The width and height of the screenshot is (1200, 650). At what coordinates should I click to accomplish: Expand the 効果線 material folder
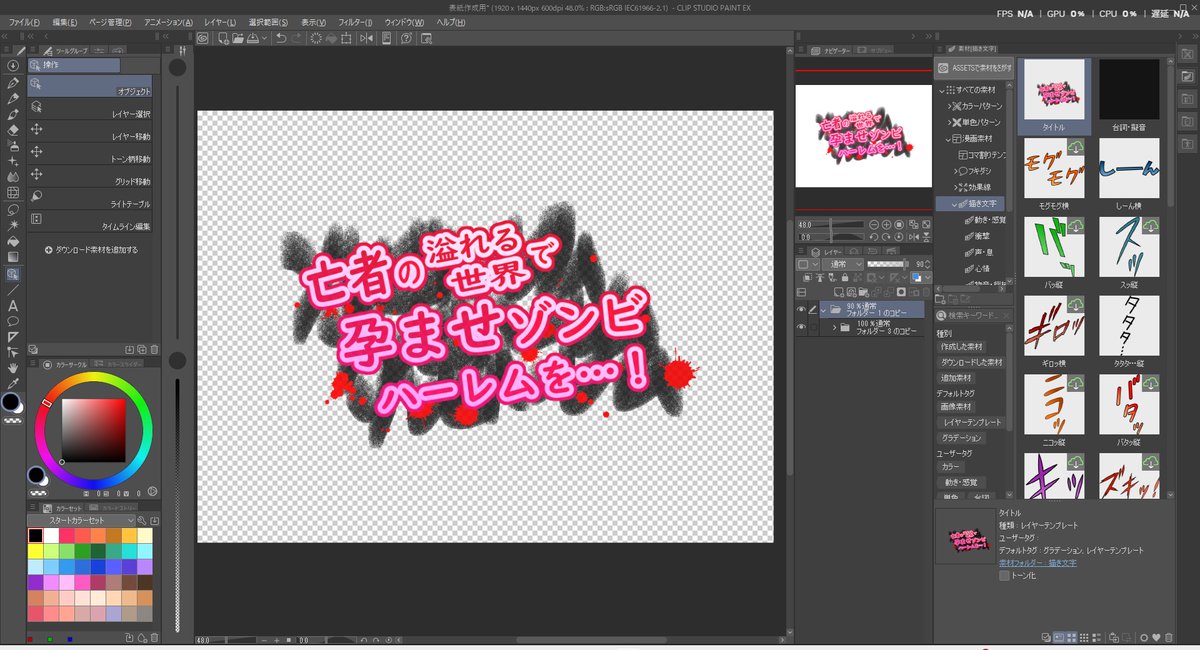(x=956, y=187)
